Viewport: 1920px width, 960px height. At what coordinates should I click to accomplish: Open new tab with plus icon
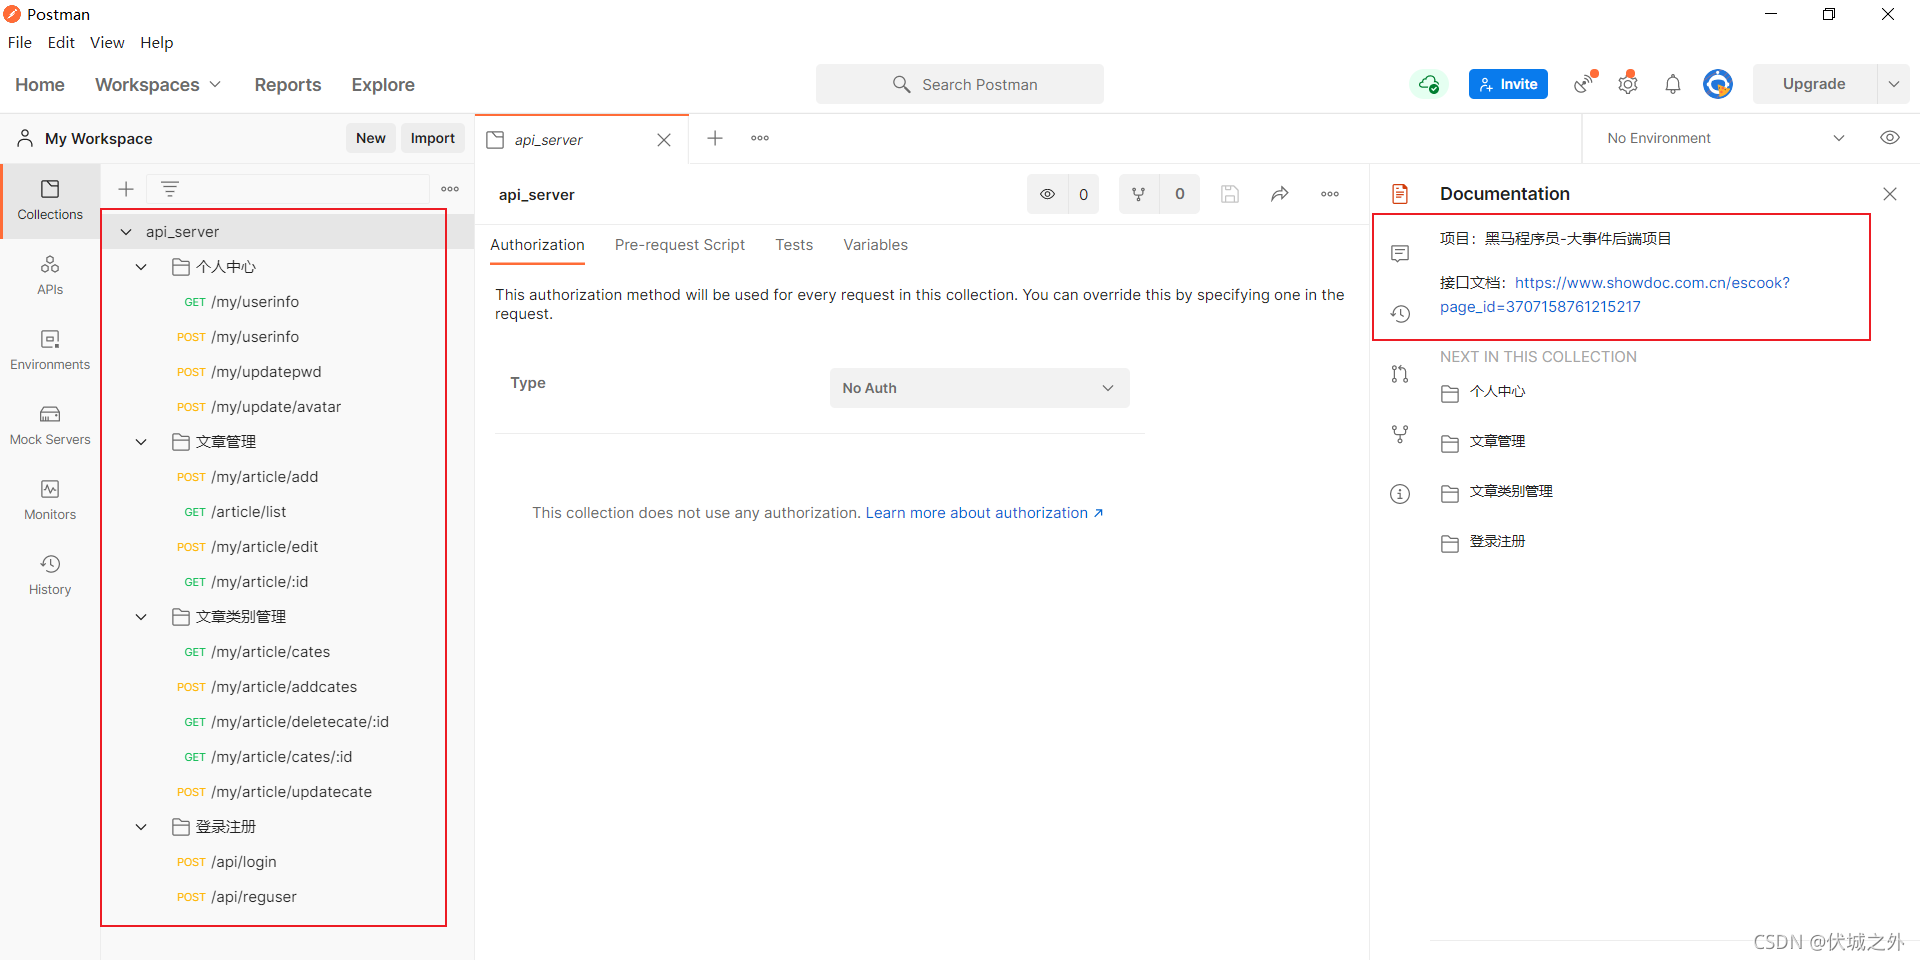coord(715,138)
